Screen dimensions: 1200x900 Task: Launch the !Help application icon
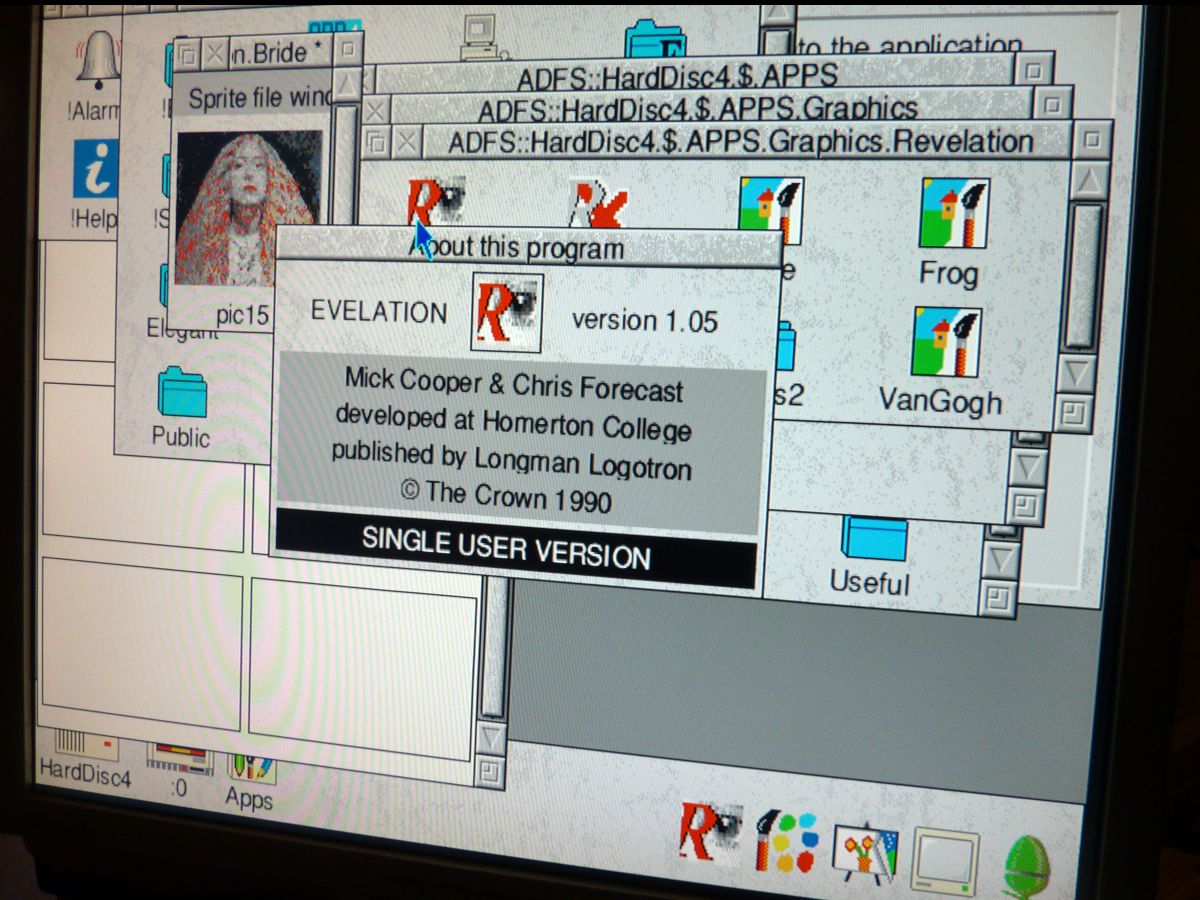(x=96, y=168)
